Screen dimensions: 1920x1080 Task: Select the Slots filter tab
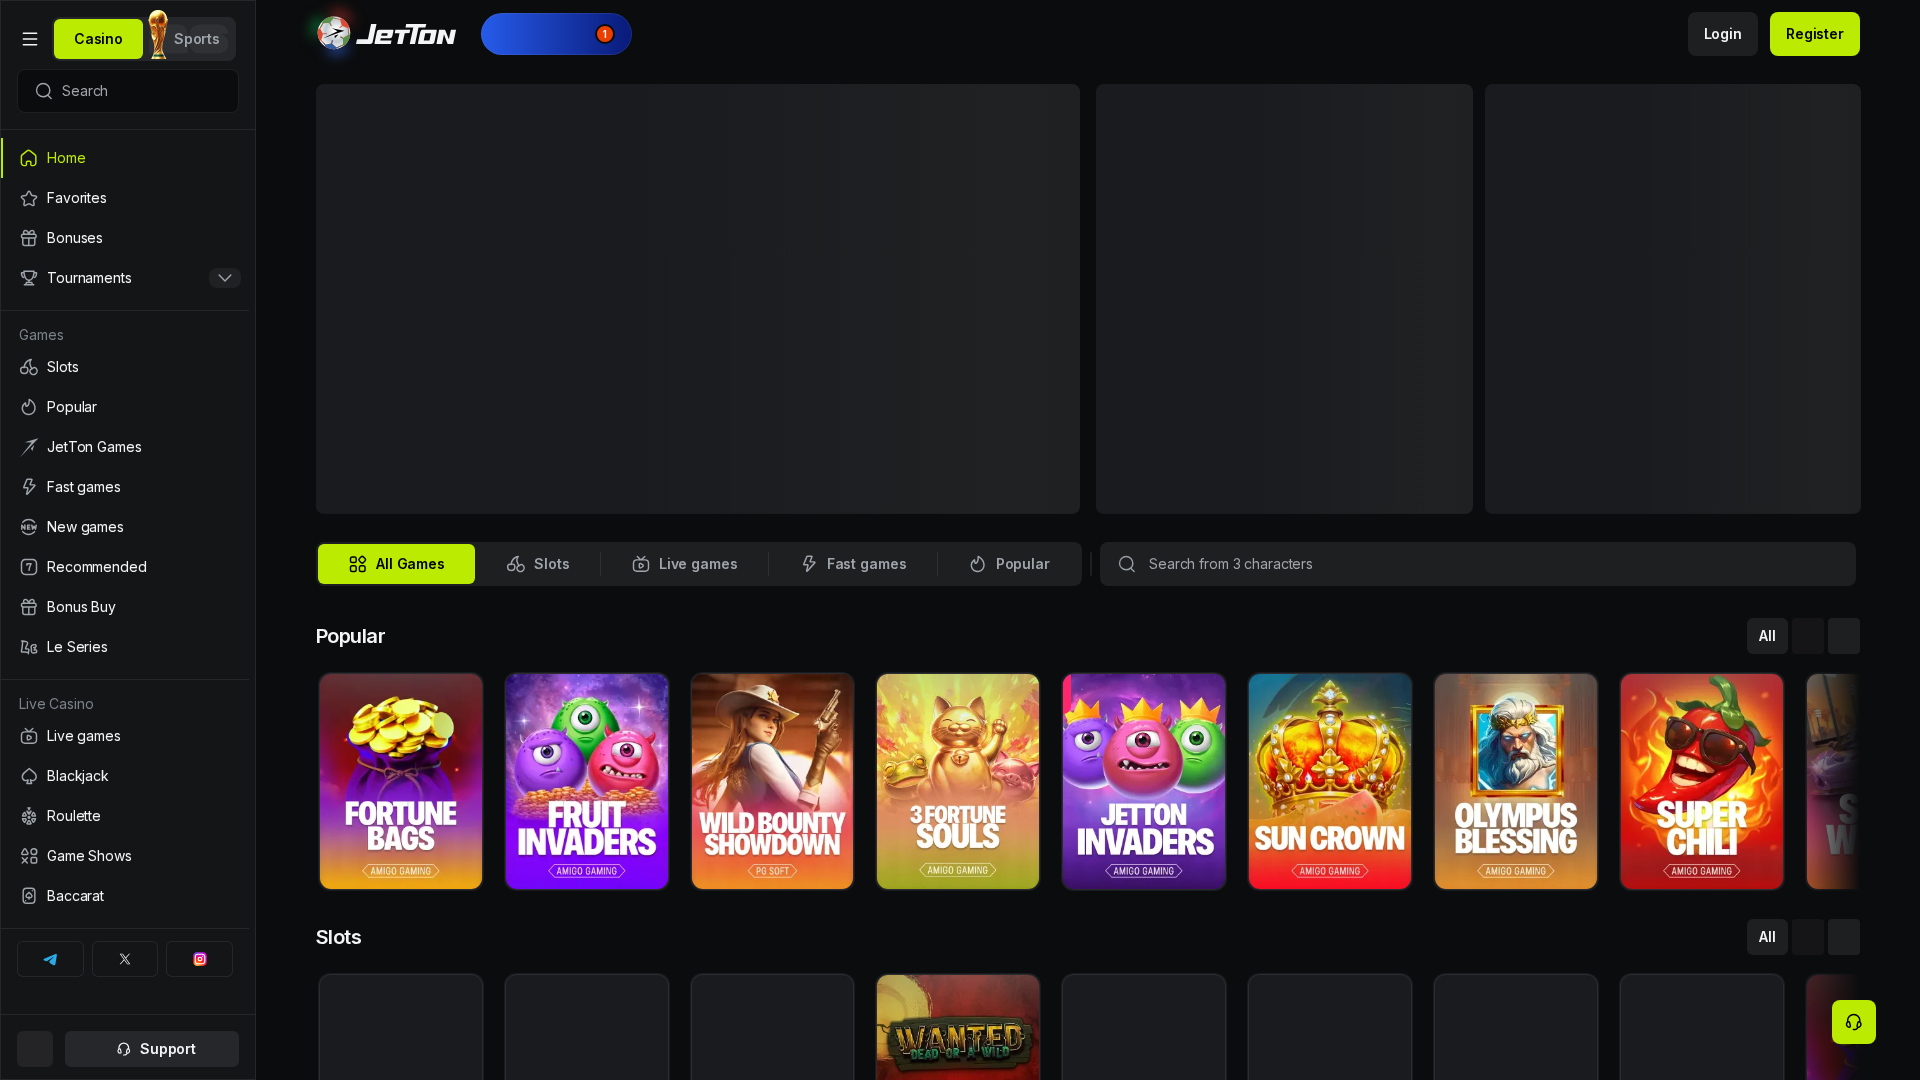click(x=538, y=564)
